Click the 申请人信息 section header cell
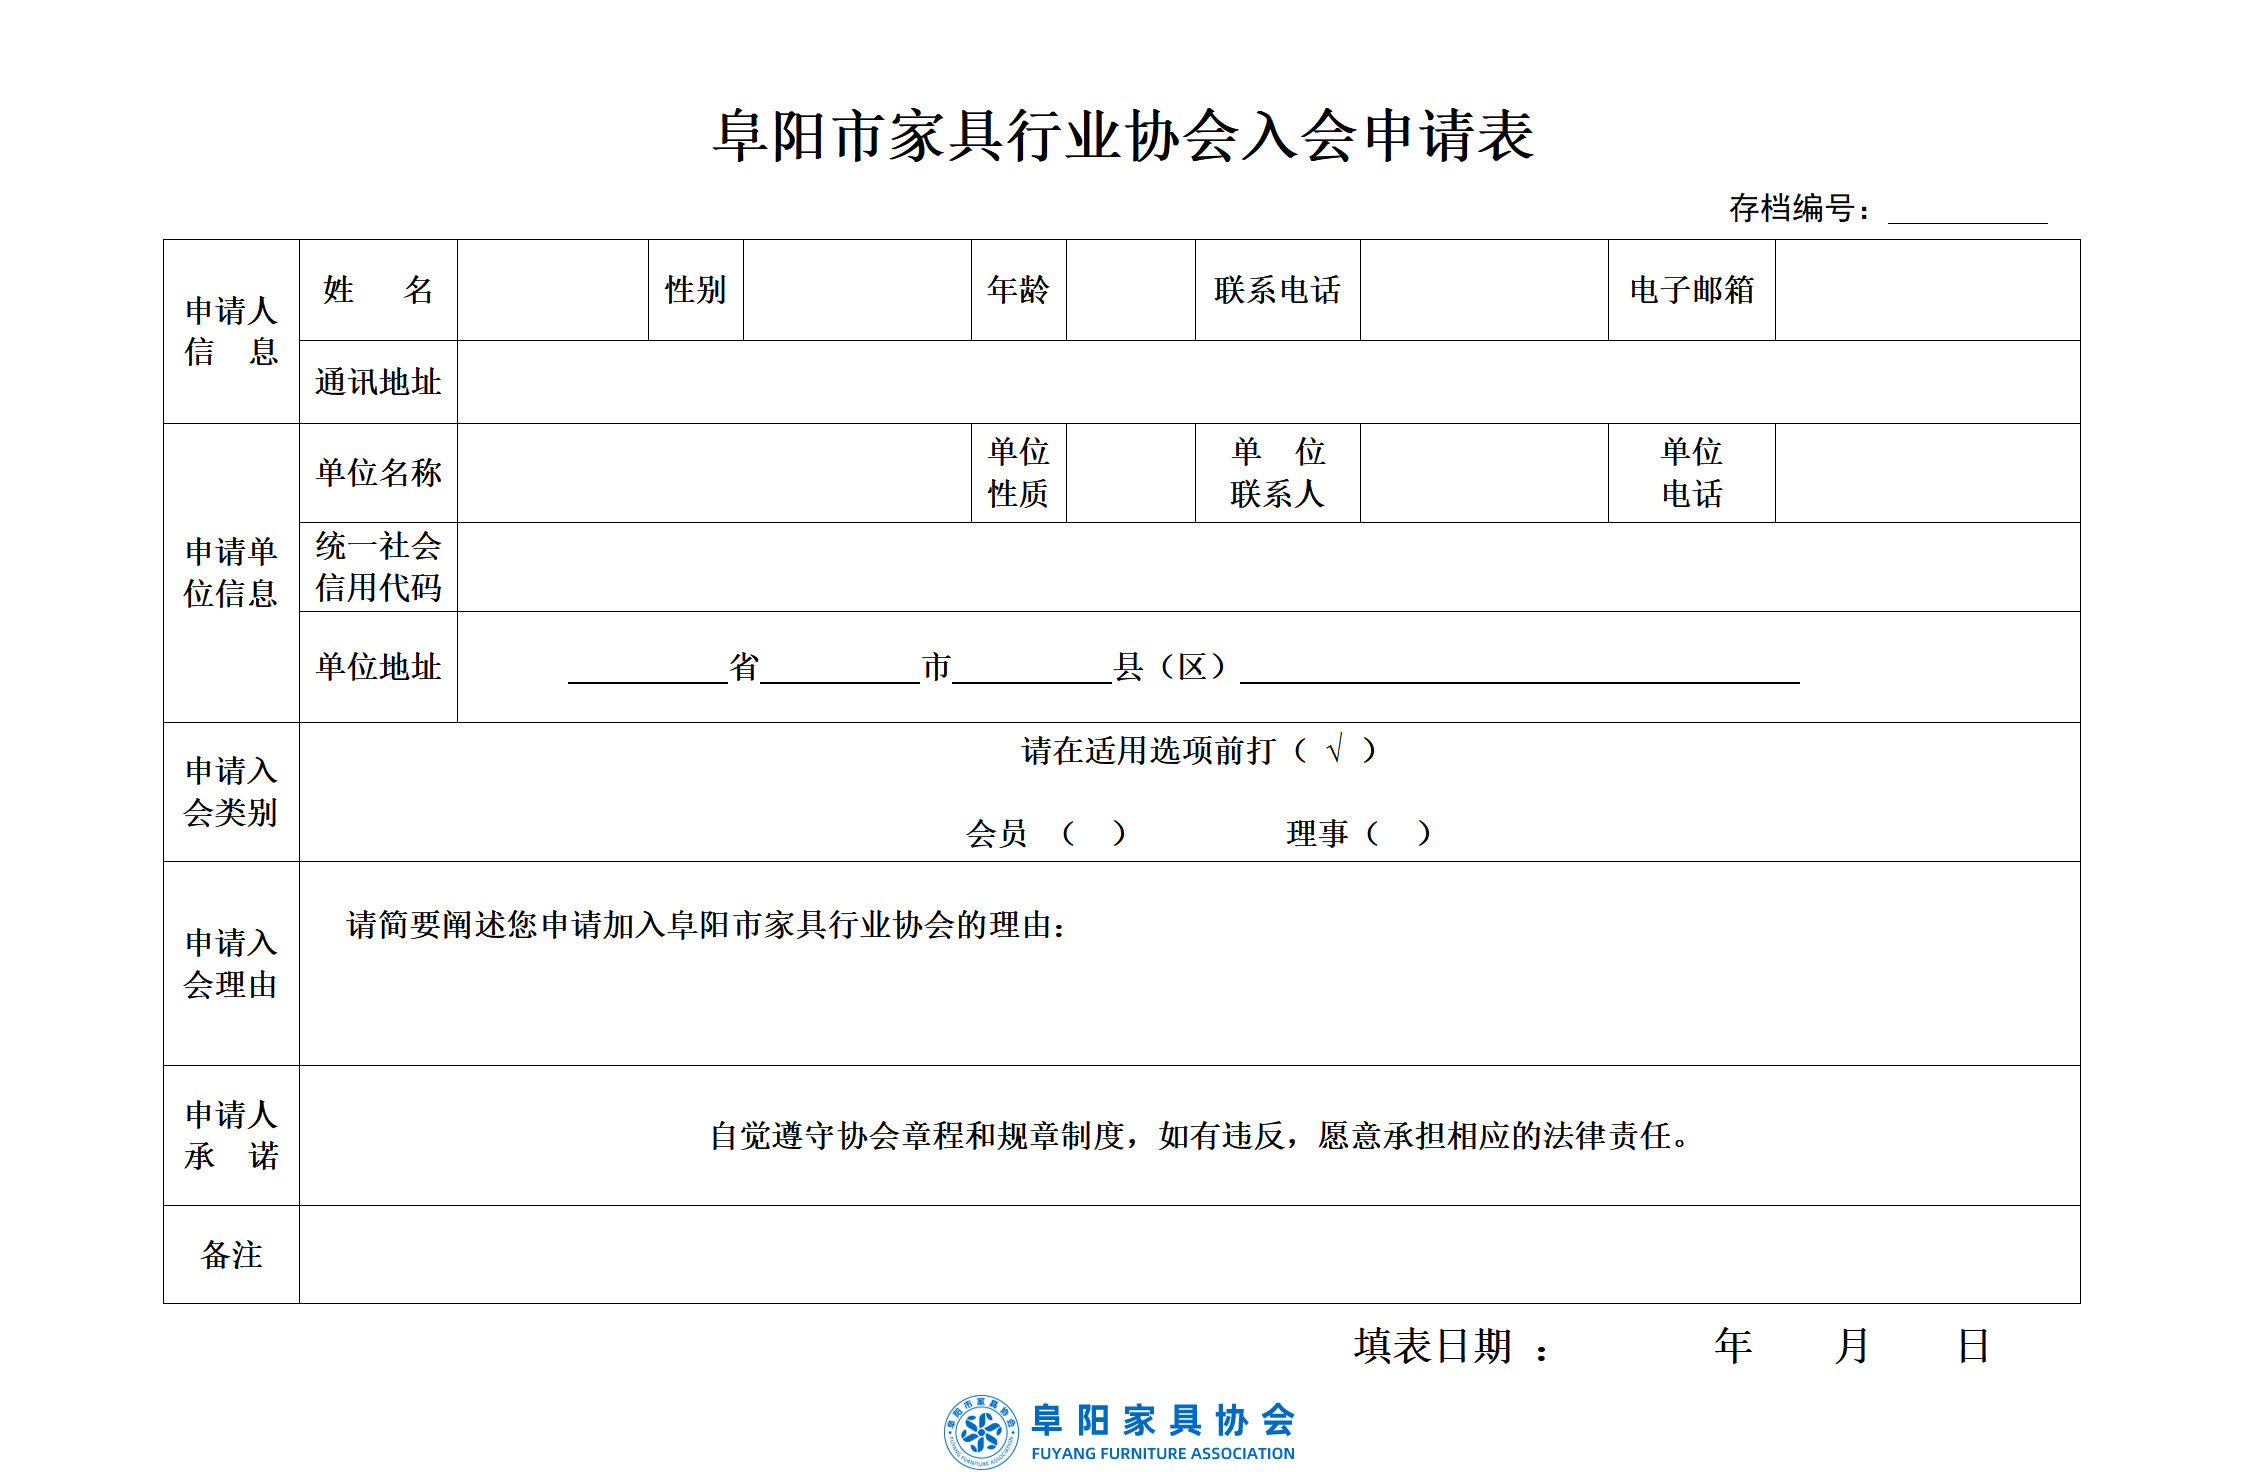 (x=231, y=331)
